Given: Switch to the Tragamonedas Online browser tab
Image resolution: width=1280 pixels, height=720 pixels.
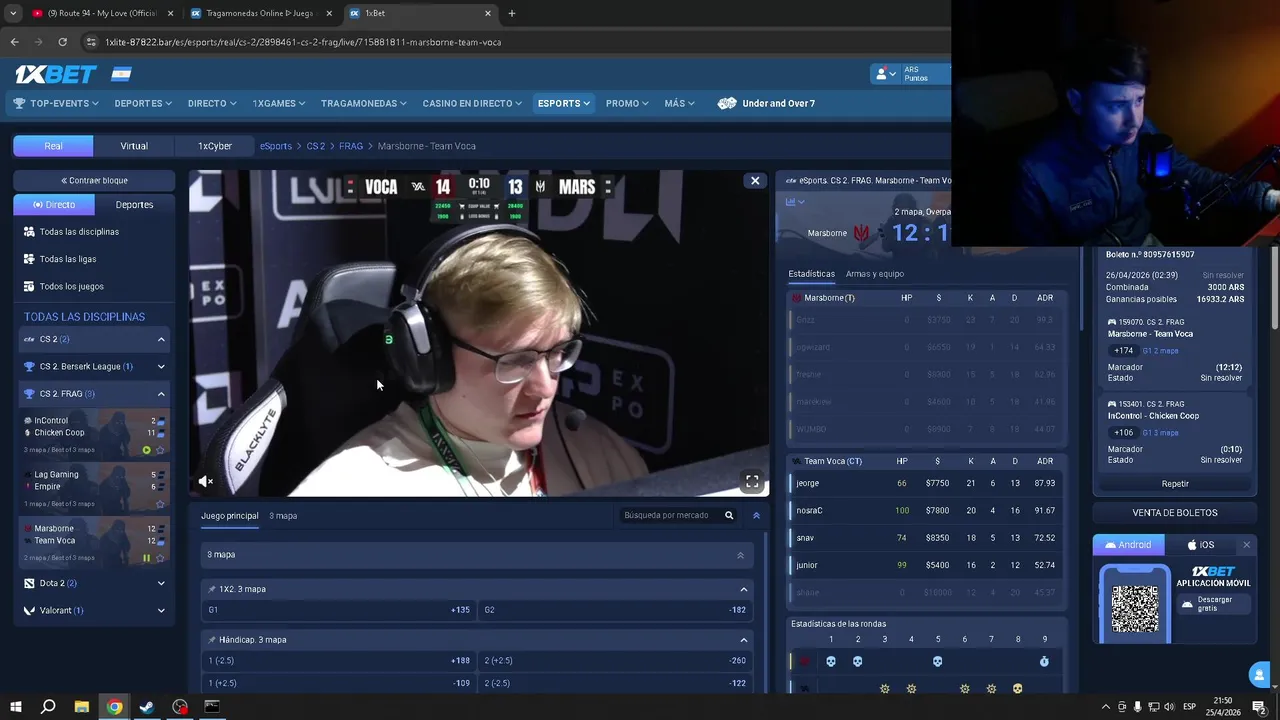Looking at the screenshot, I should [x=260, y=13].
